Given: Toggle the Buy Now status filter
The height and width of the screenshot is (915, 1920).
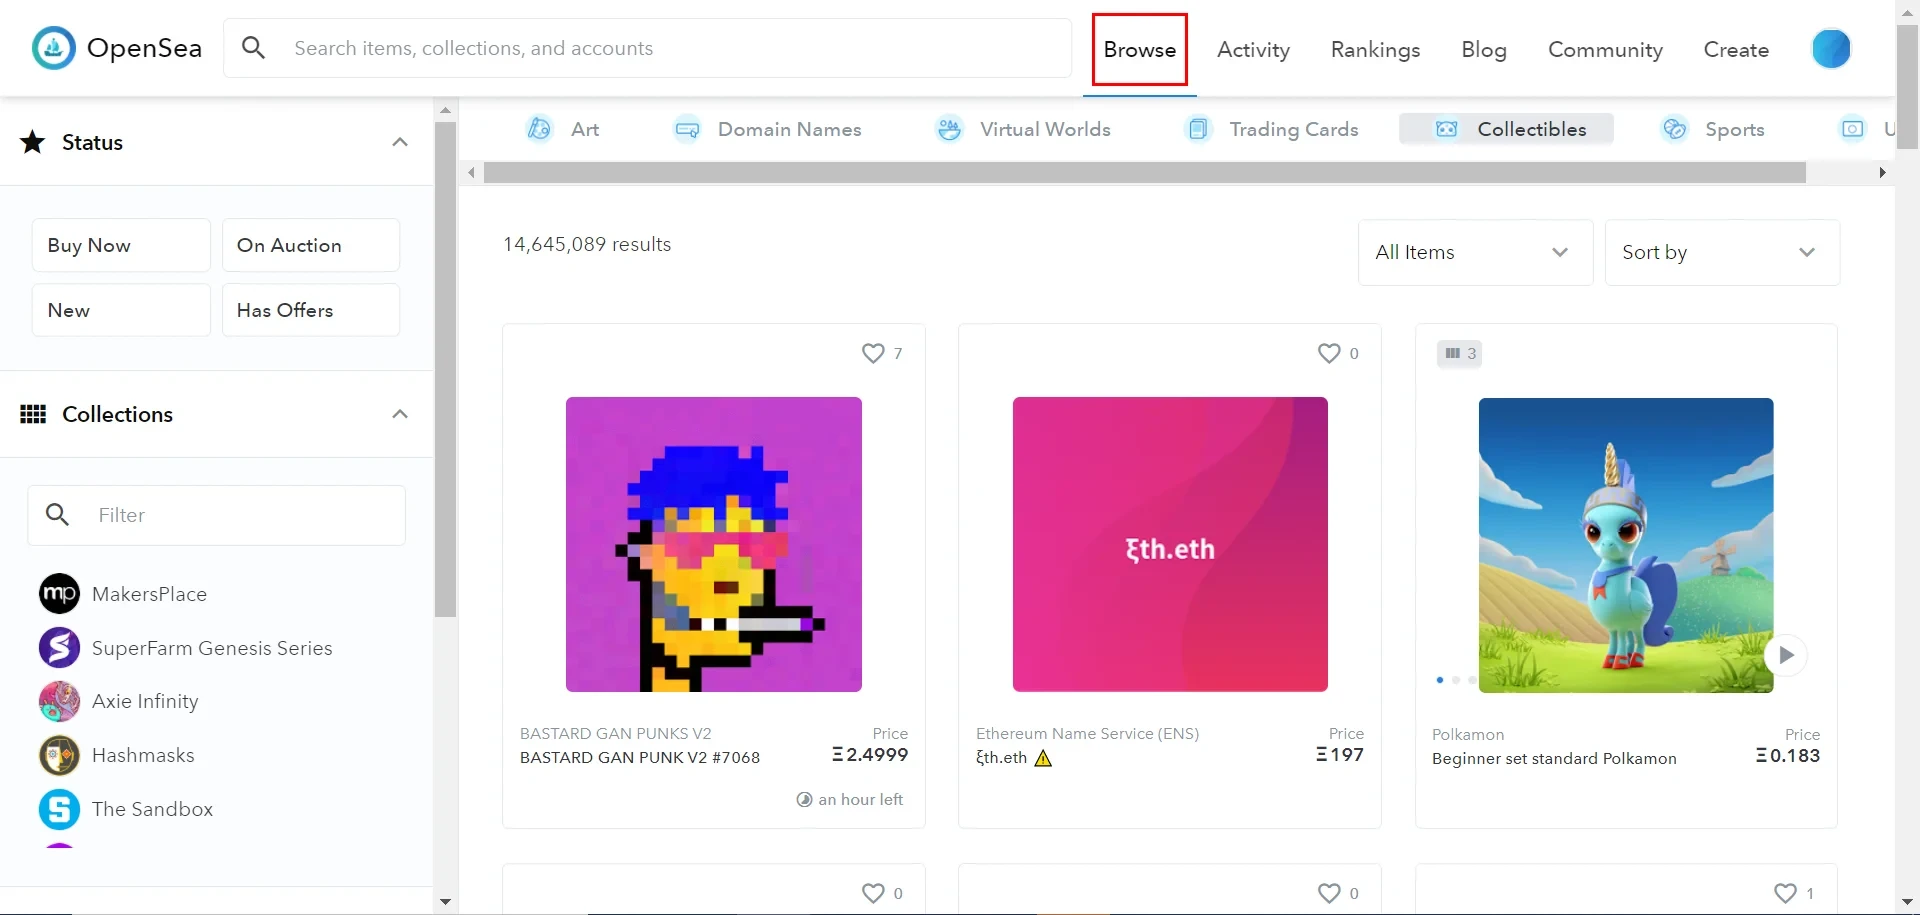Looking at the screenshot, I should (x=121, y=245).
